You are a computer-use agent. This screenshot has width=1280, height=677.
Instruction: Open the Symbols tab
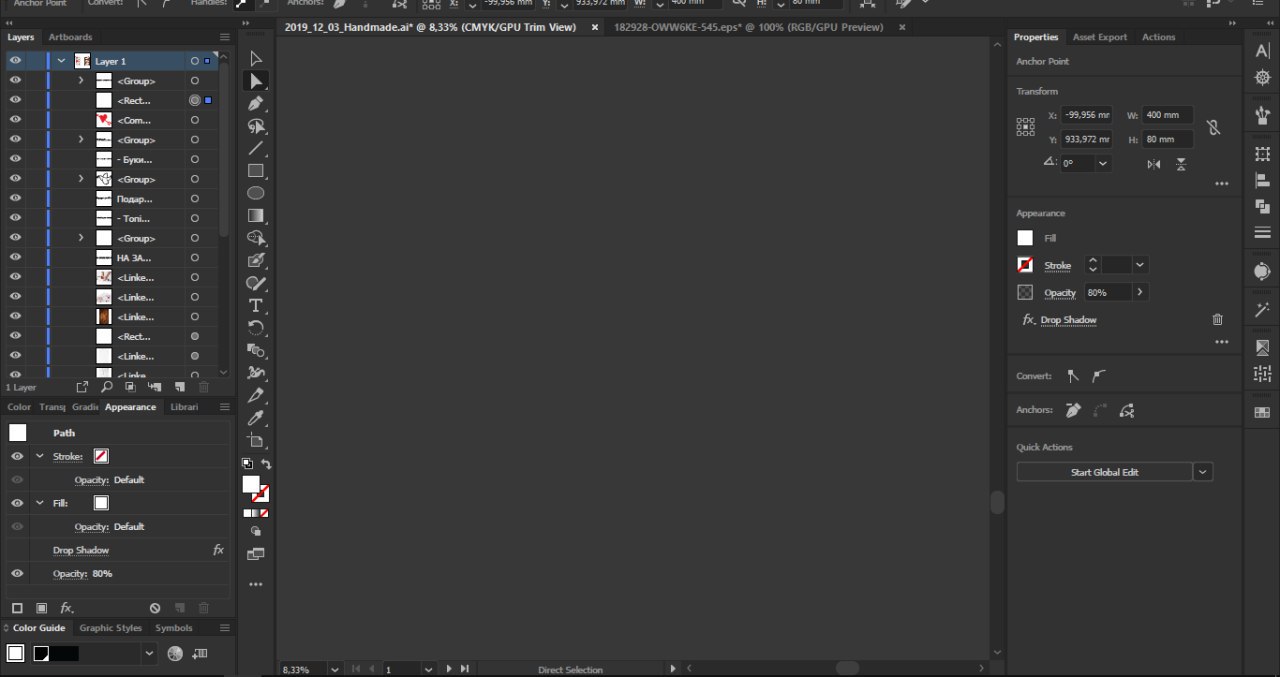(174, 628)
